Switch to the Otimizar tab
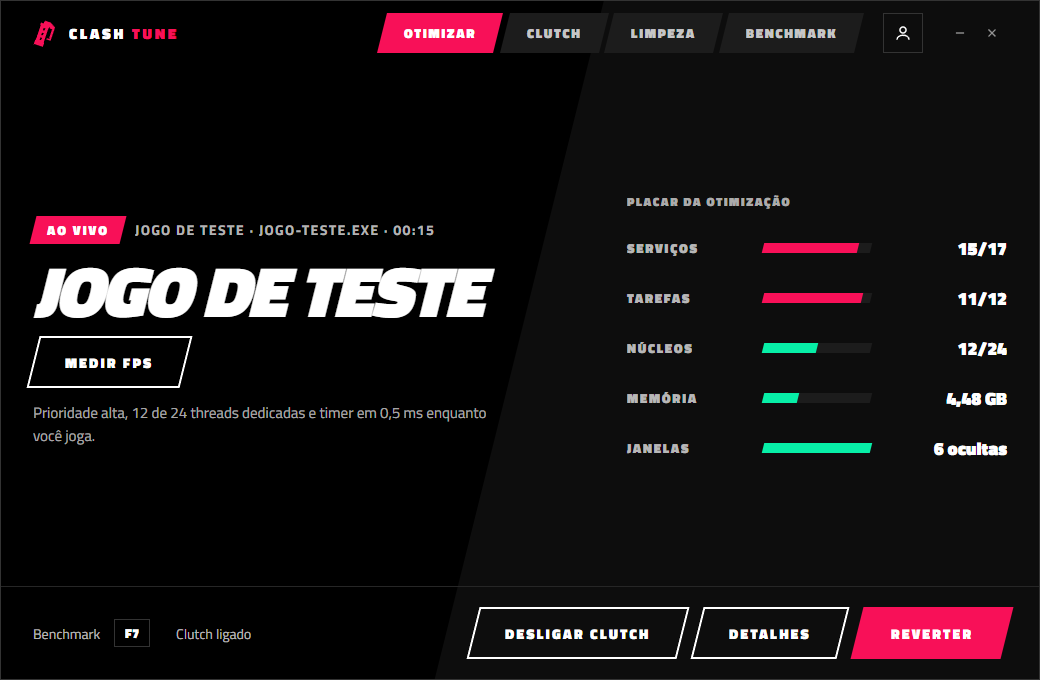This screenshot has height=680, width=1040. click(x=440, y=33)
